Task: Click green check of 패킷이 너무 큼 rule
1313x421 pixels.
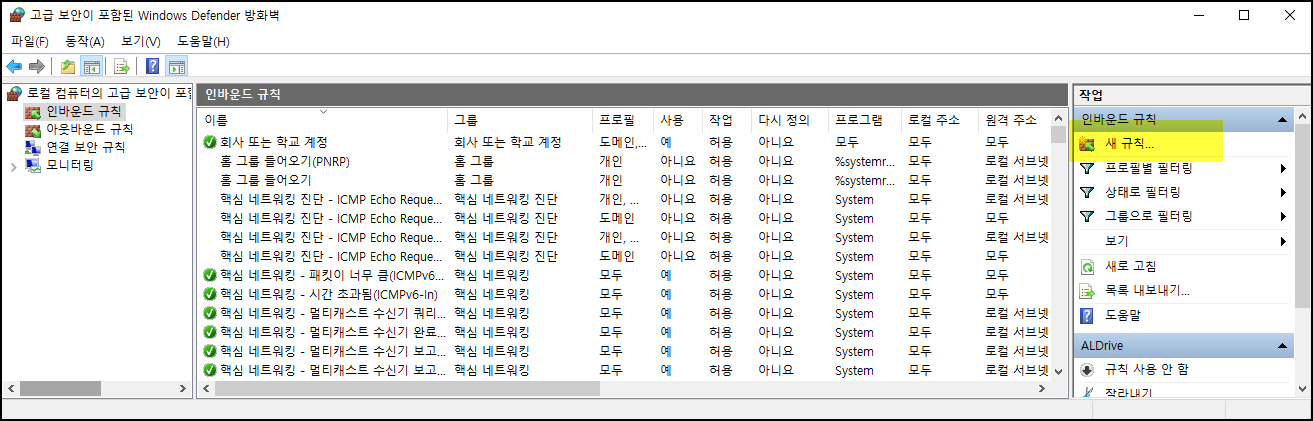Action: 210,275
